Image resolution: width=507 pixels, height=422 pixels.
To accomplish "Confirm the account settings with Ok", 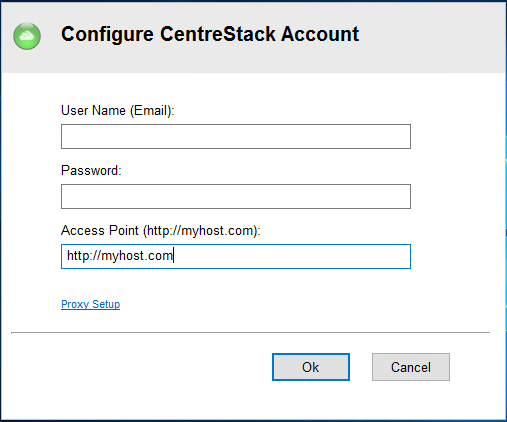I will tap(311, 367).
